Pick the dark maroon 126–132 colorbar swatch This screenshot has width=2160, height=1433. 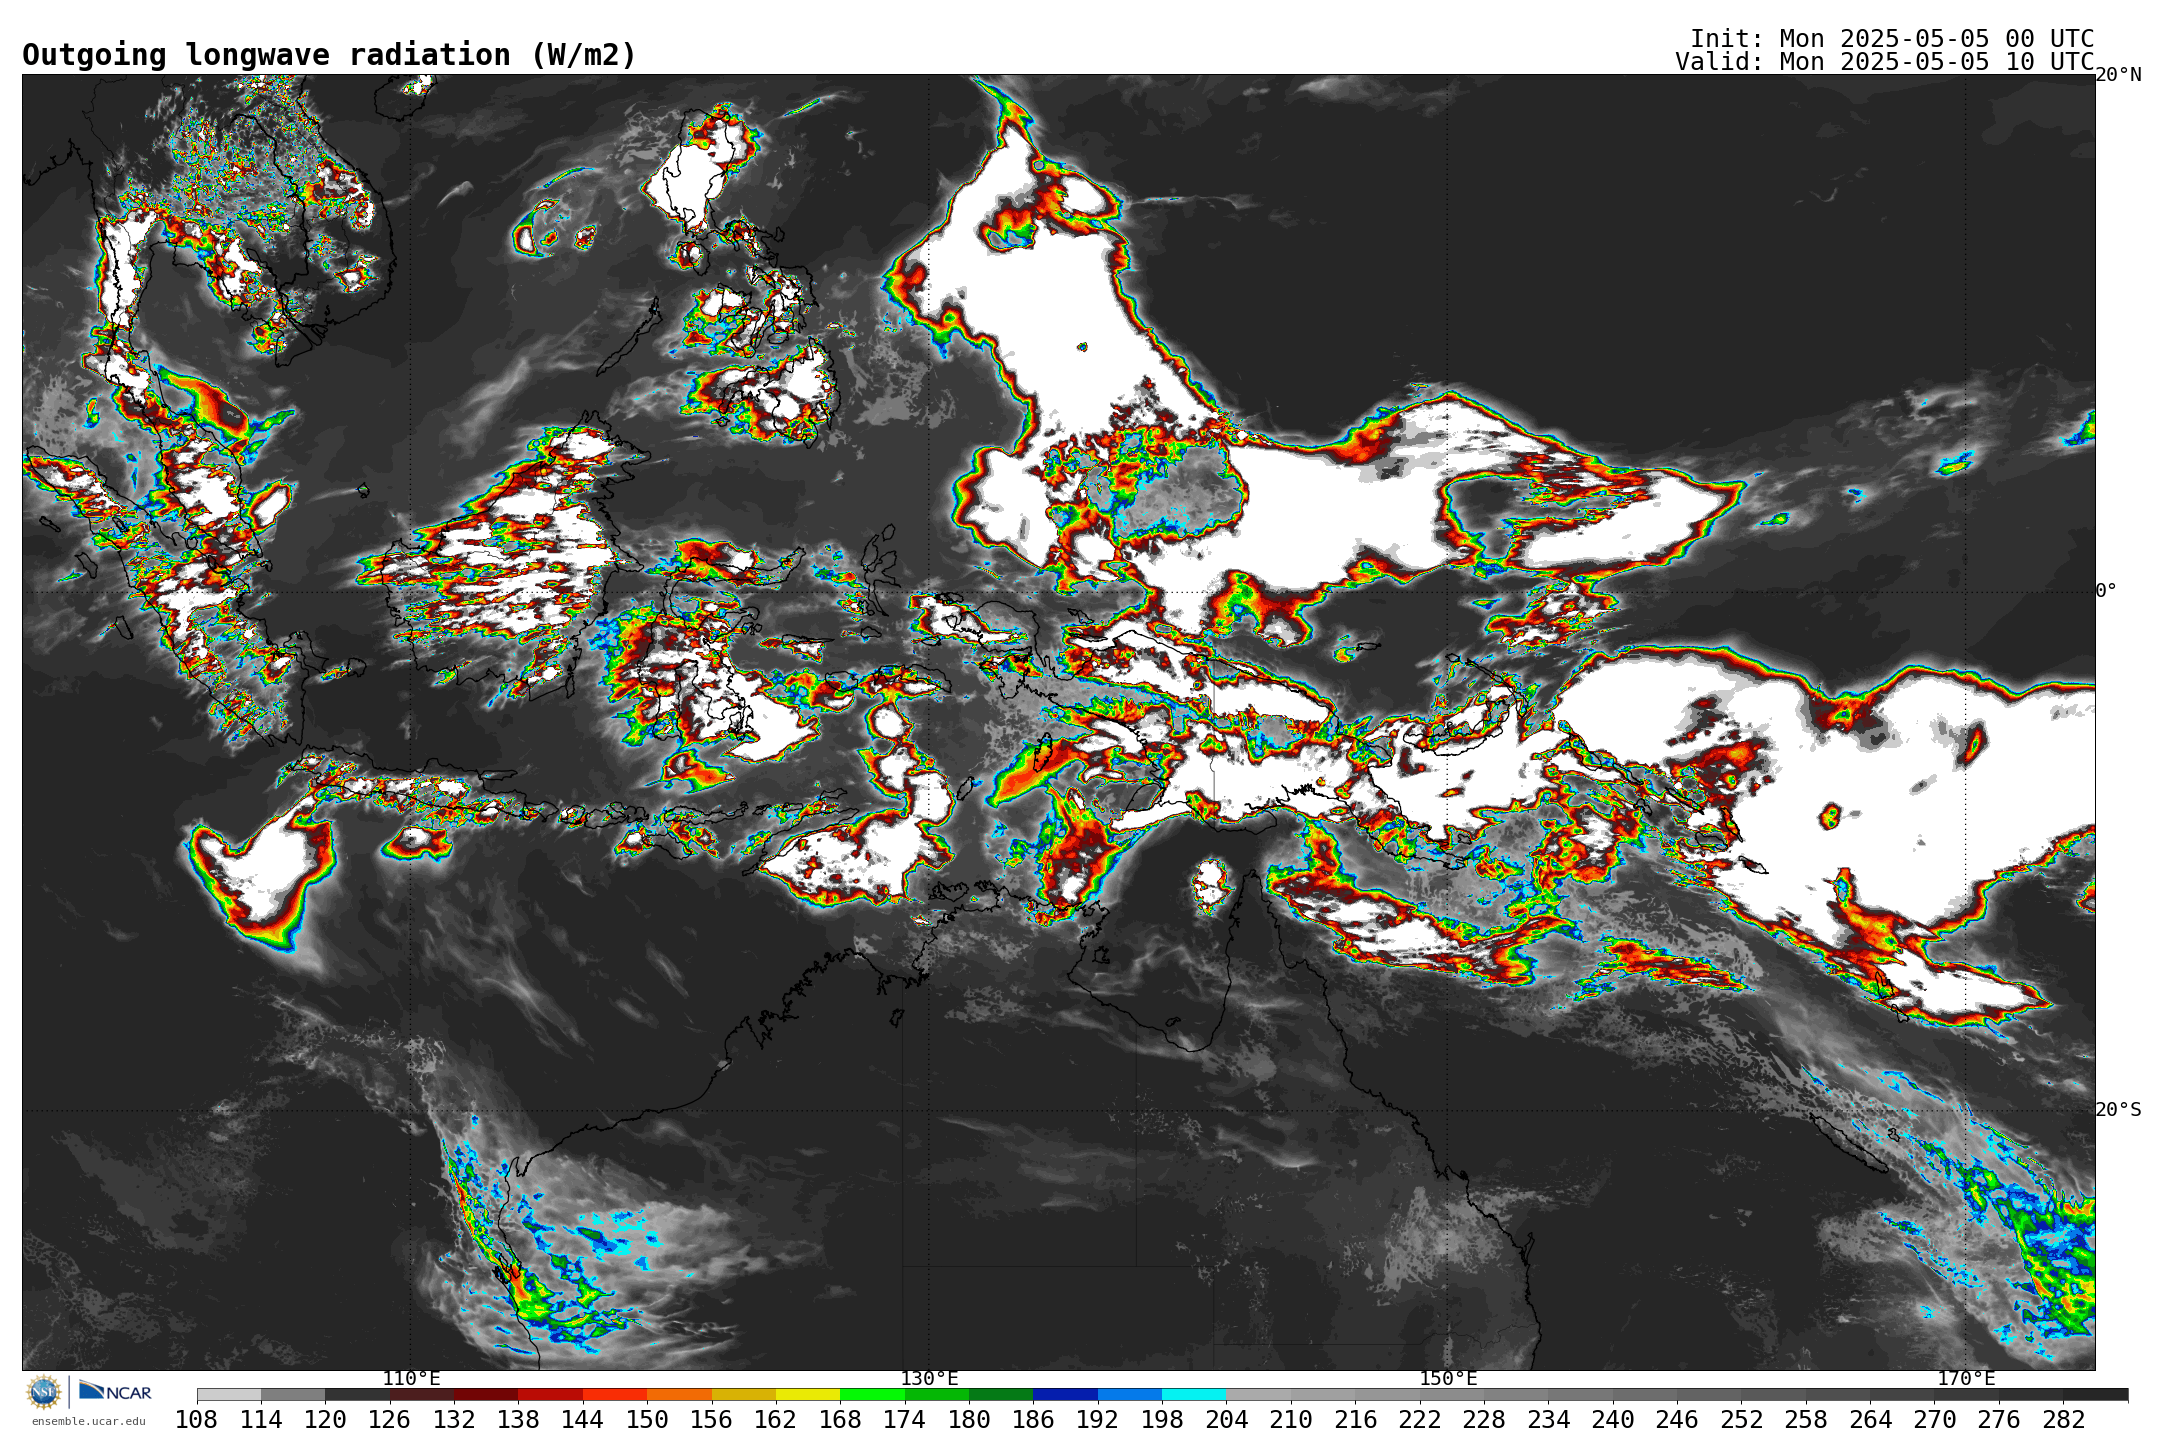point(422,1395)
